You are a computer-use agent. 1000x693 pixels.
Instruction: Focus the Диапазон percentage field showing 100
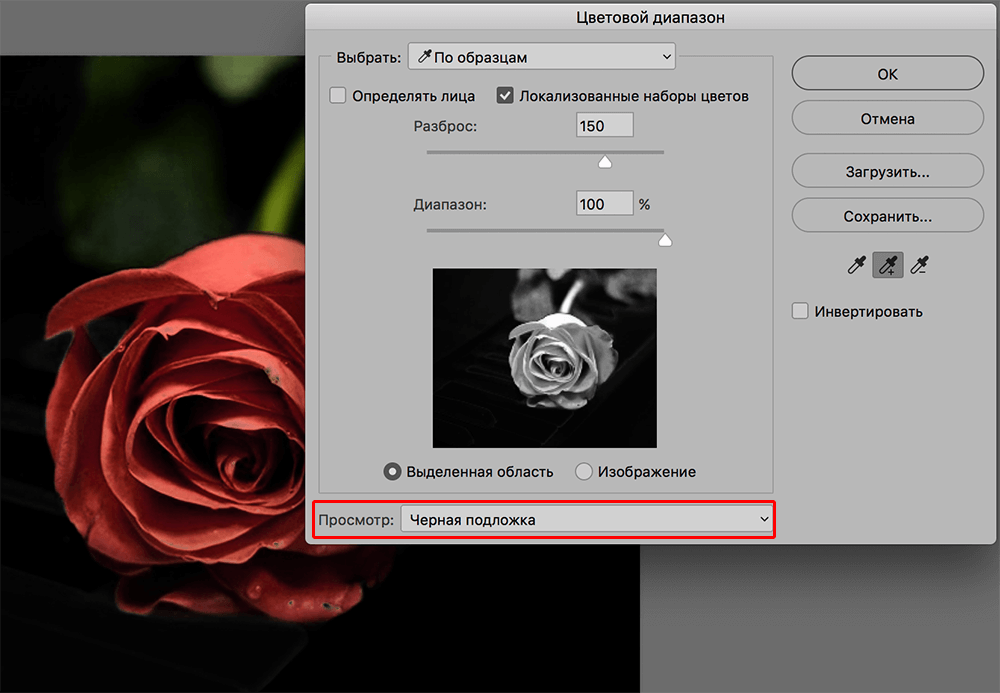(604, 203)
